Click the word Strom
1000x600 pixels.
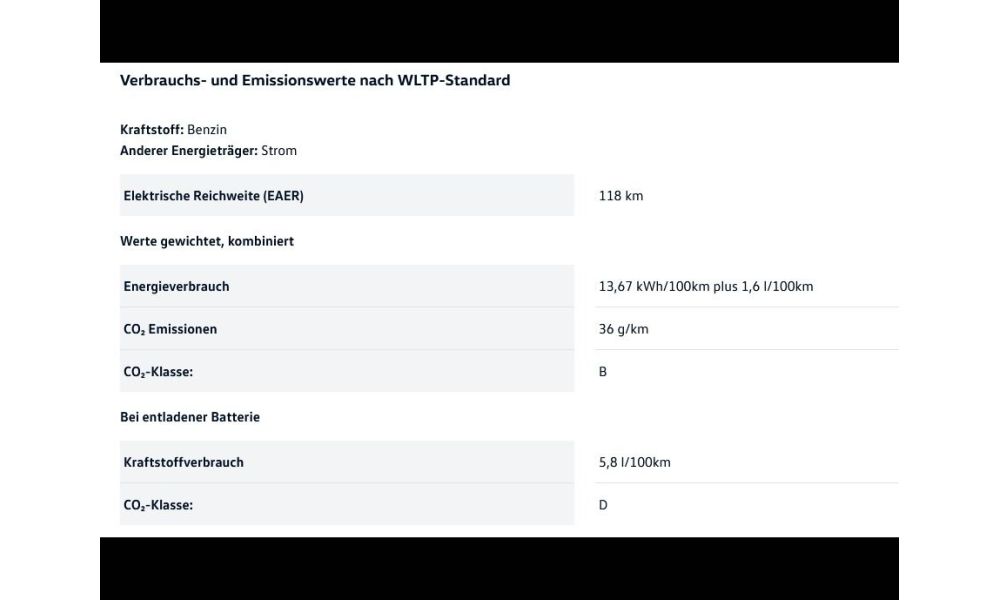pos(279,150)
